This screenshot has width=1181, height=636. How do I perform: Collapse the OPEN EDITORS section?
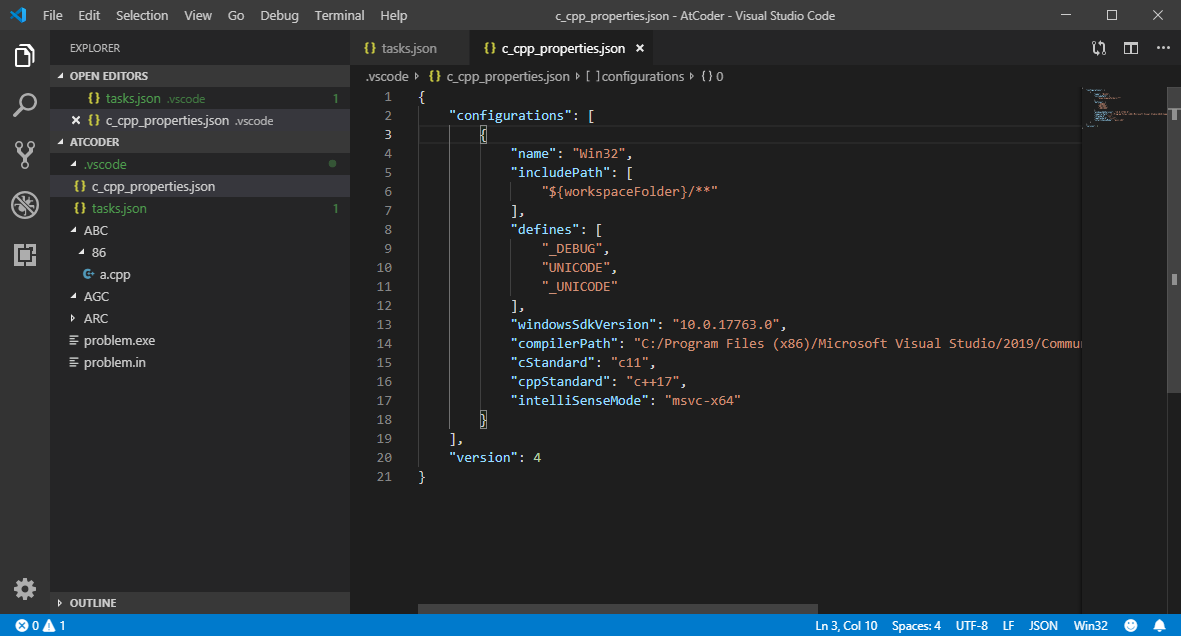(x=108, y=76)
